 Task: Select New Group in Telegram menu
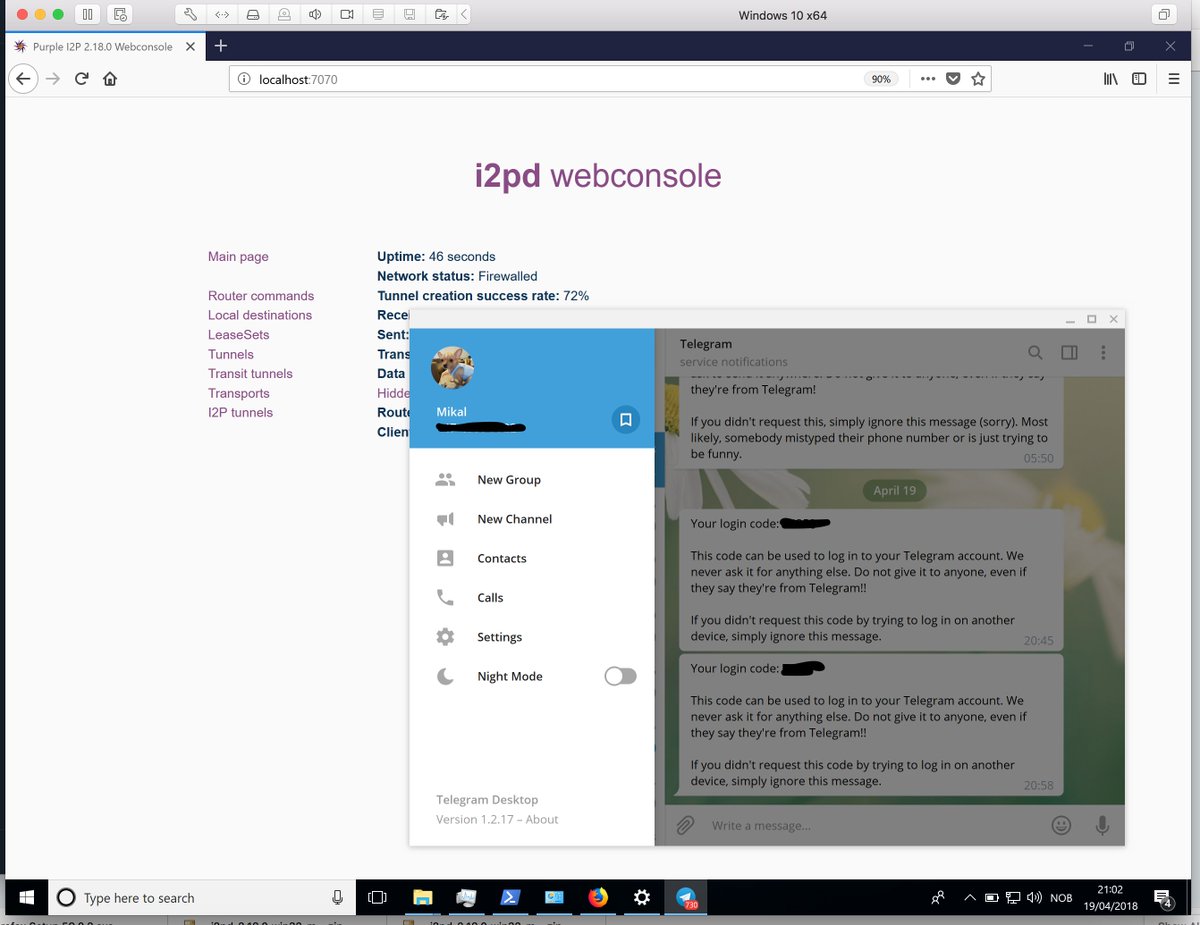(532, 480)
